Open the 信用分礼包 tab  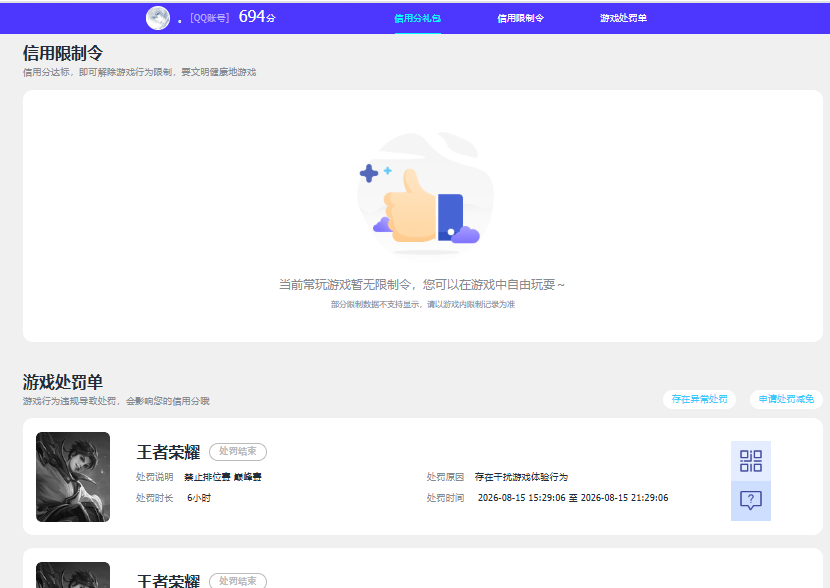(418, 19)
